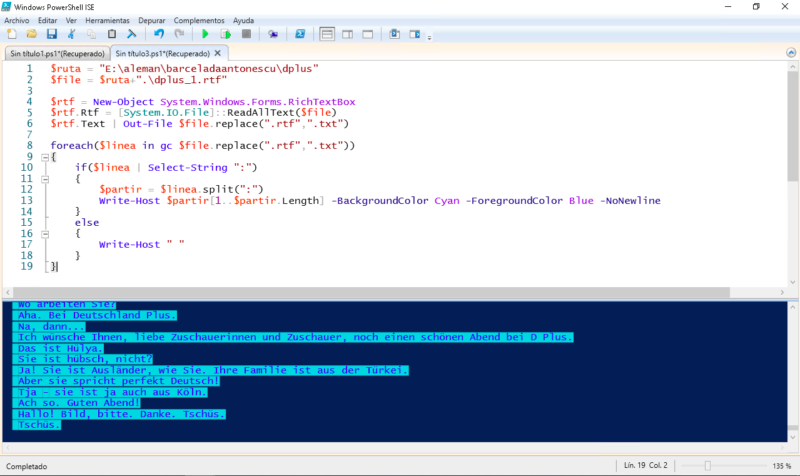The image size is (800, 476).
Task: Click the script horizontal scroll right arrow
Action: [x=782, y=292]
